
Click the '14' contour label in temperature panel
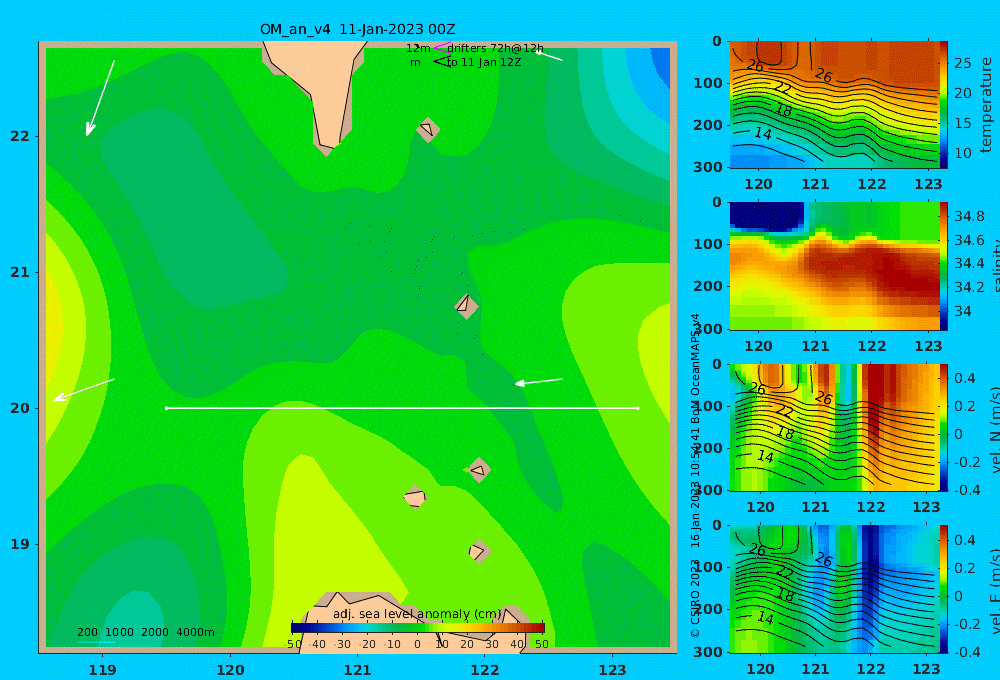click(x=763, y=133)
